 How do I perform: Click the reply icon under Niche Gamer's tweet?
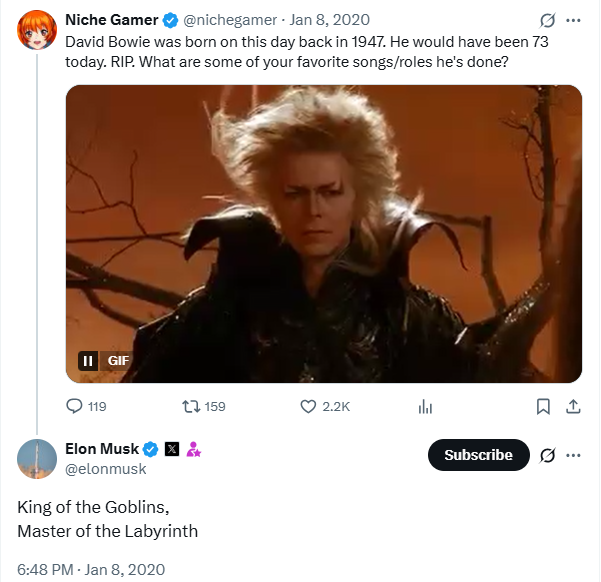pyautogui.click(x=75, y=406)
